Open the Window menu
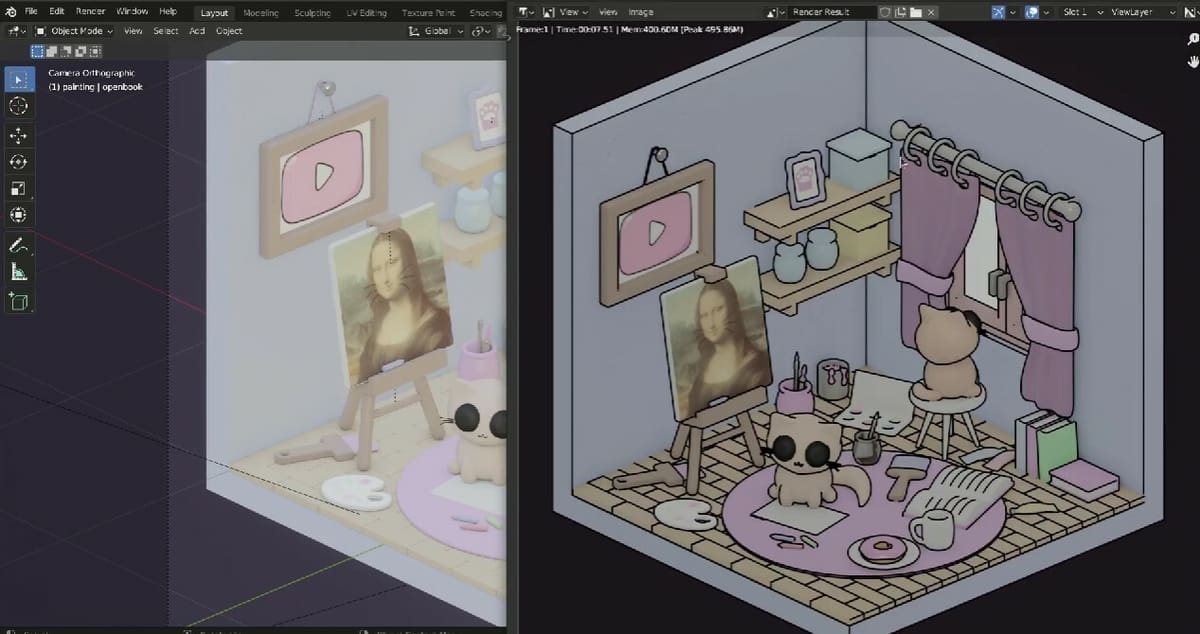 point(132,11)
